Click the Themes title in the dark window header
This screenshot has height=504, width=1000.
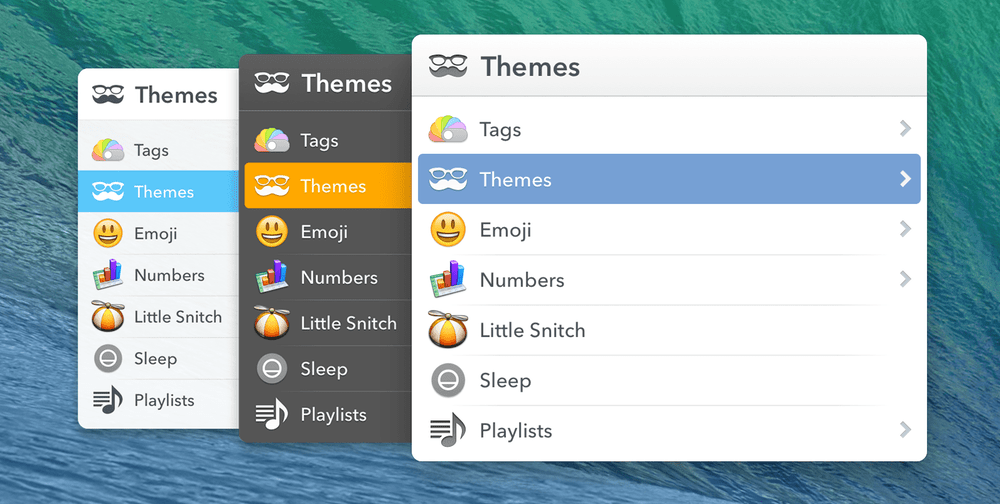tap(347, 84)
